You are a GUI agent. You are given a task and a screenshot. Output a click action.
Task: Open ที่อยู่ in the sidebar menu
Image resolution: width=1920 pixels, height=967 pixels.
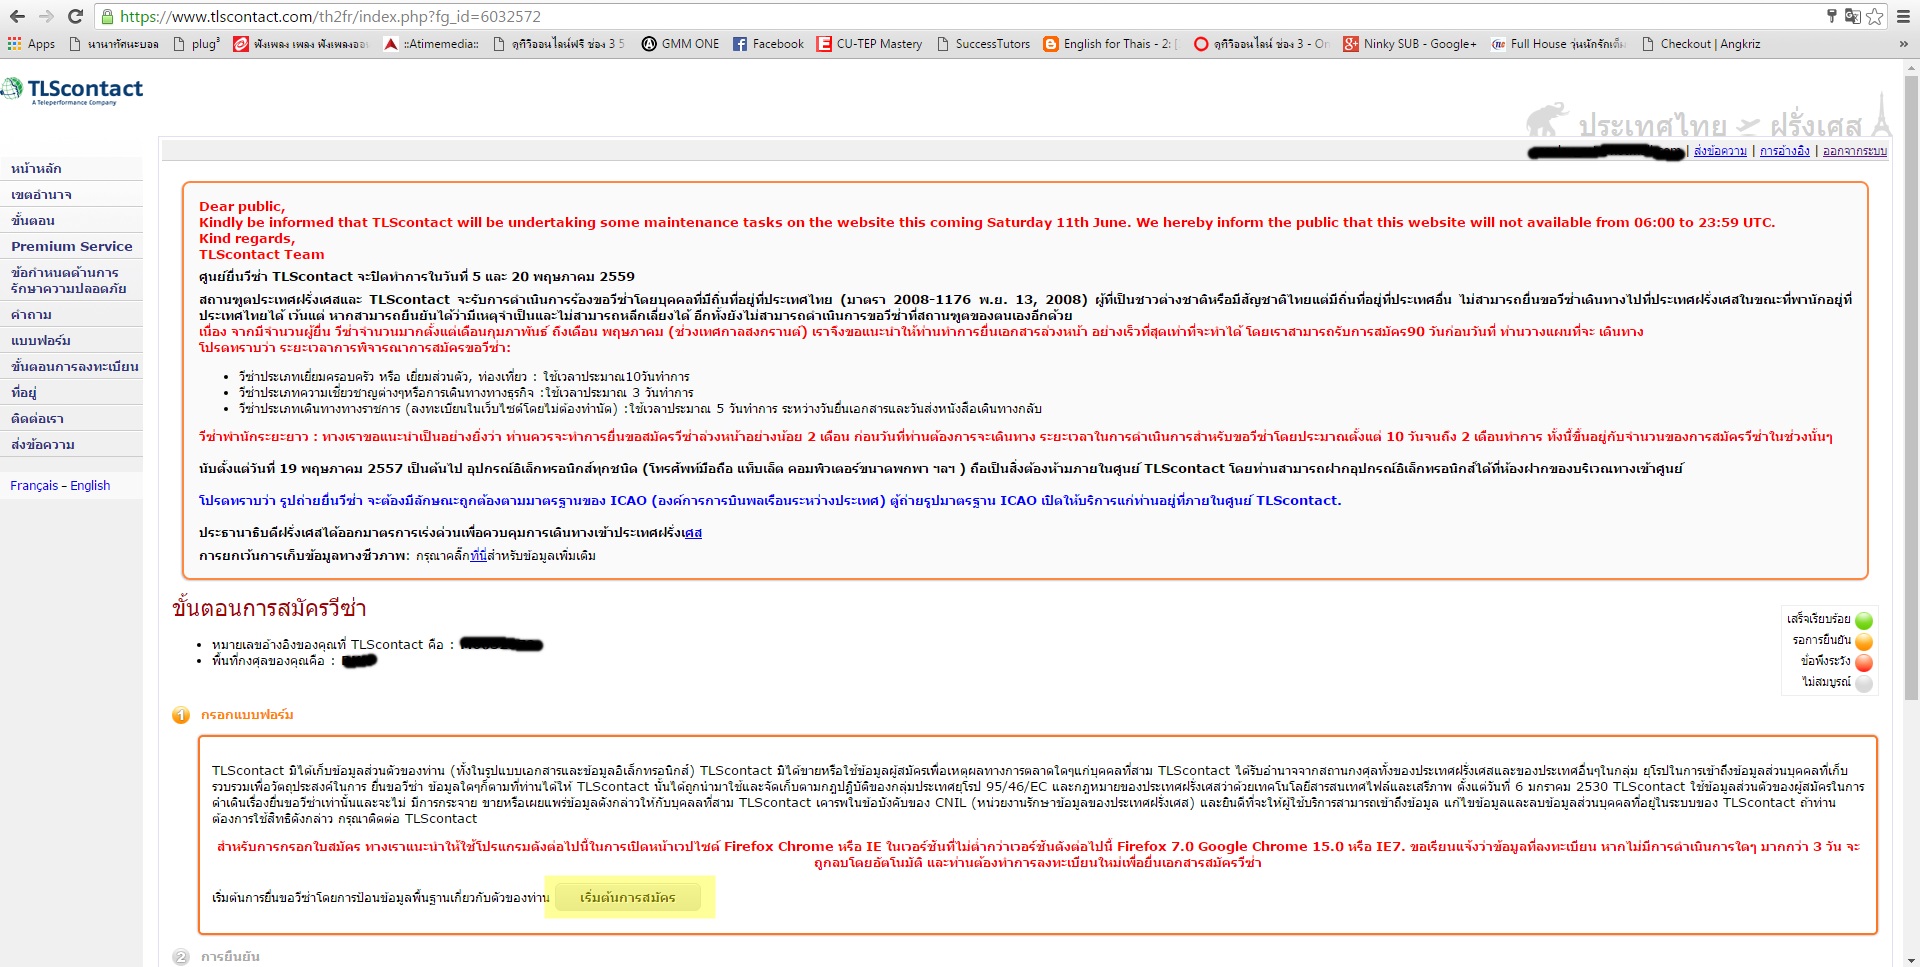pos(72,392)
